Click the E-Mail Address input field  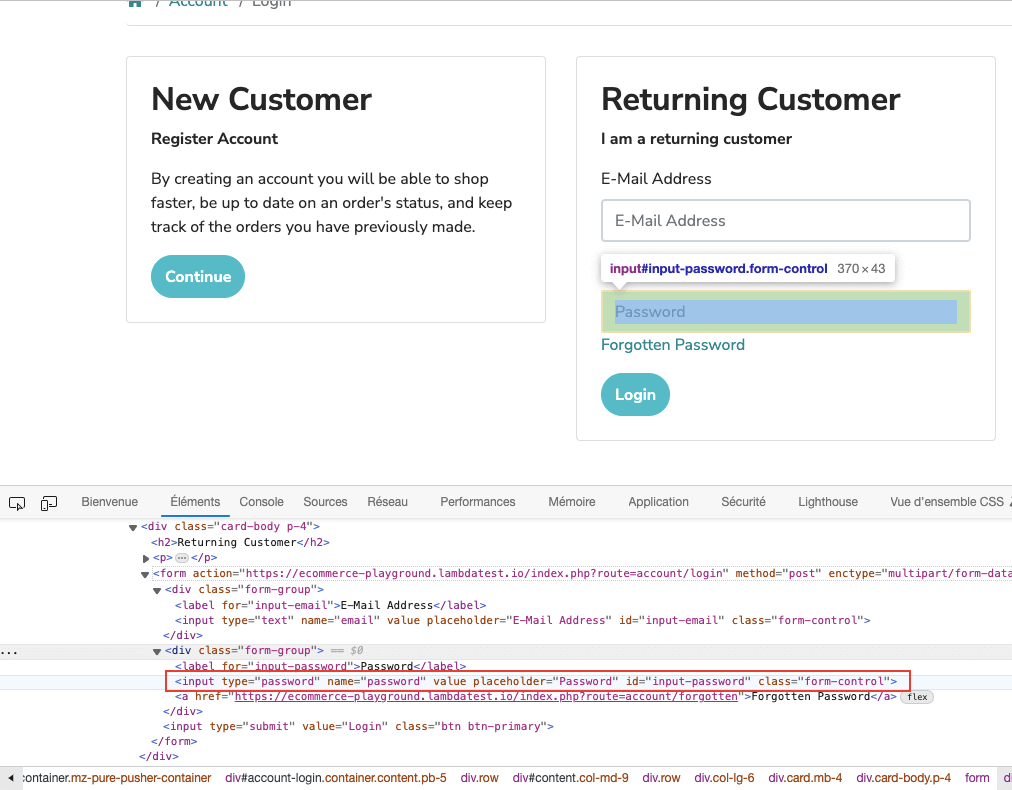pyautogui.click(x=785, y=221)
